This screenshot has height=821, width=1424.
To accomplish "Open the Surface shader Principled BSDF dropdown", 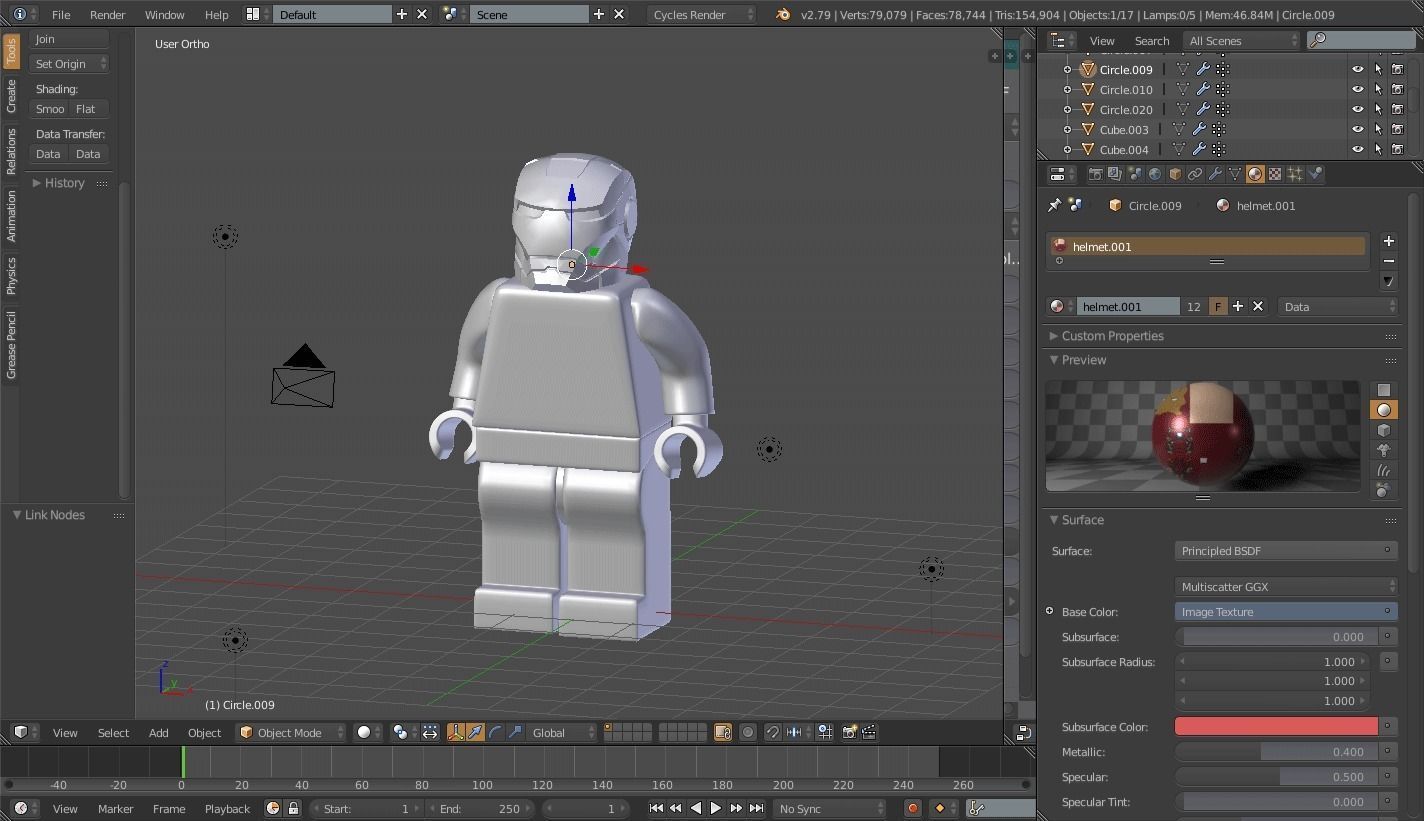I will click(x=1285, y=551).
